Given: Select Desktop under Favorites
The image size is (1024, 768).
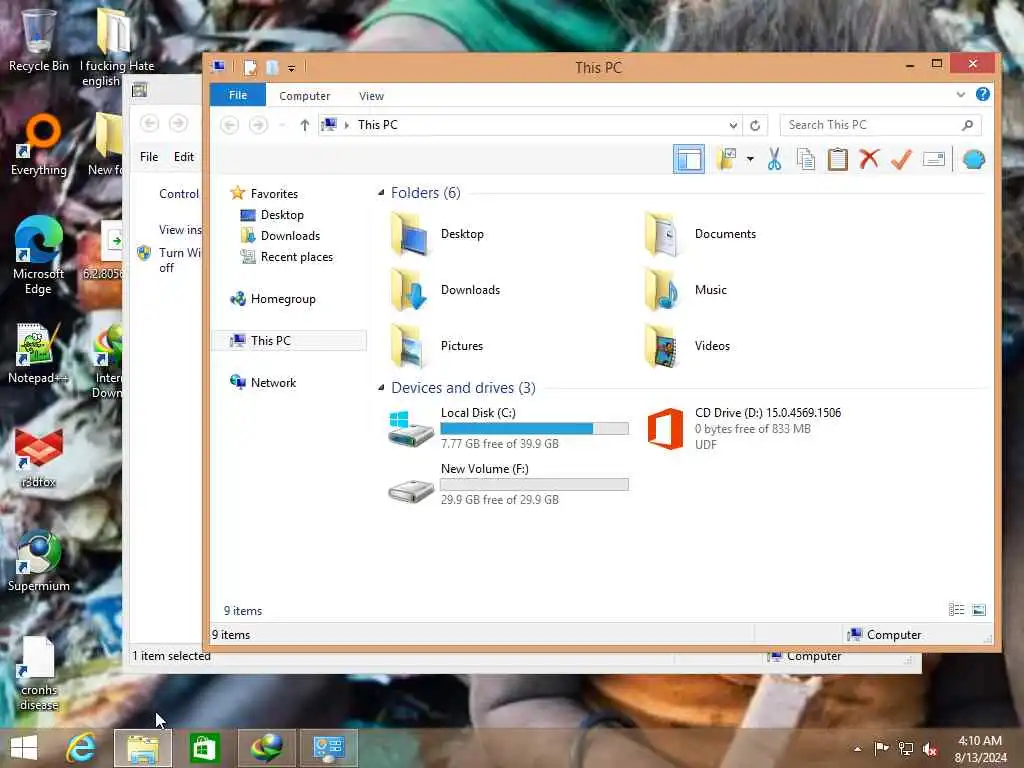Looking at the screenshot, I should click(281, 215).
